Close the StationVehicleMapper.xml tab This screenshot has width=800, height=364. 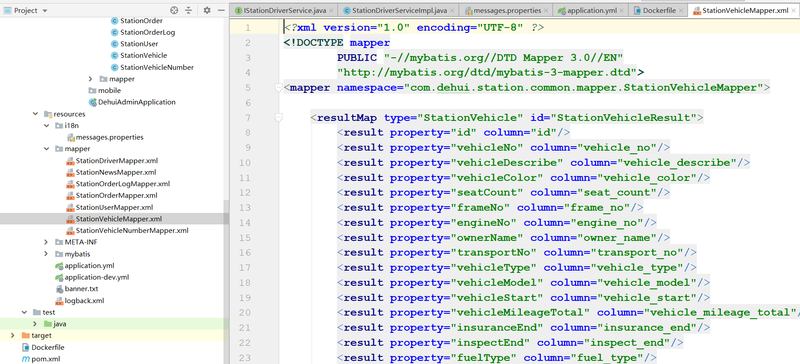794,10
